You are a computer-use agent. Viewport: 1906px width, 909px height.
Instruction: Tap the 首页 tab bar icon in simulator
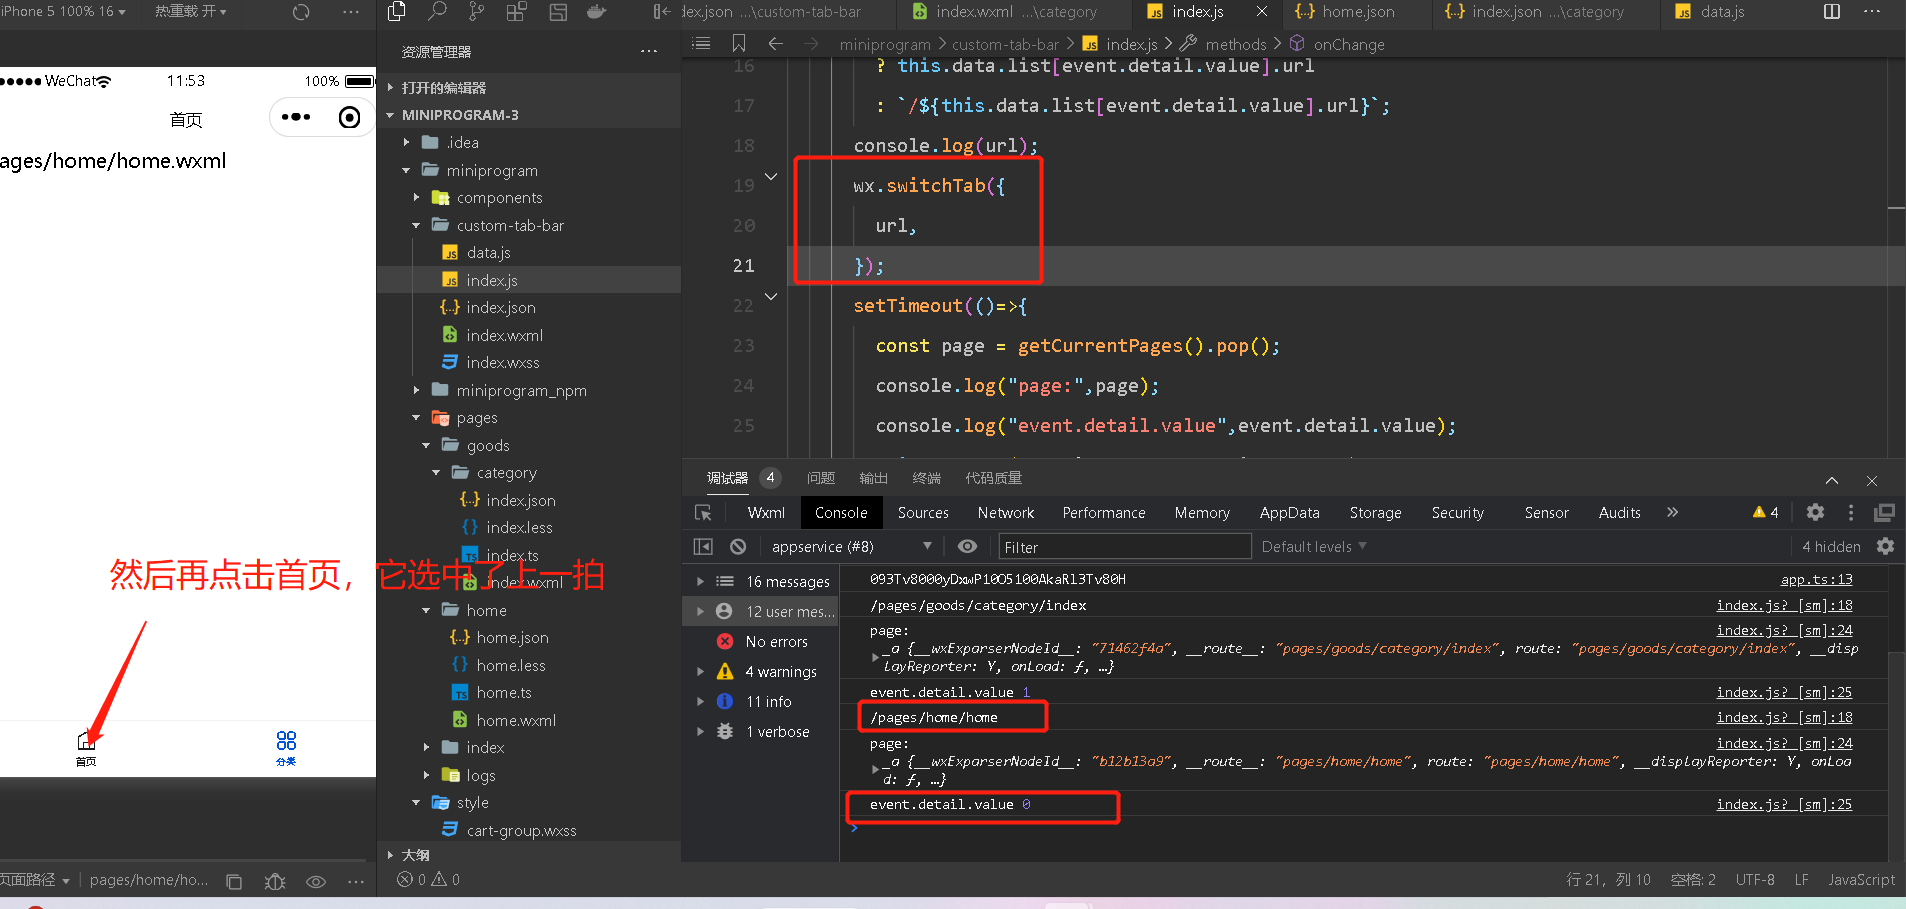[x=86, y=747]
